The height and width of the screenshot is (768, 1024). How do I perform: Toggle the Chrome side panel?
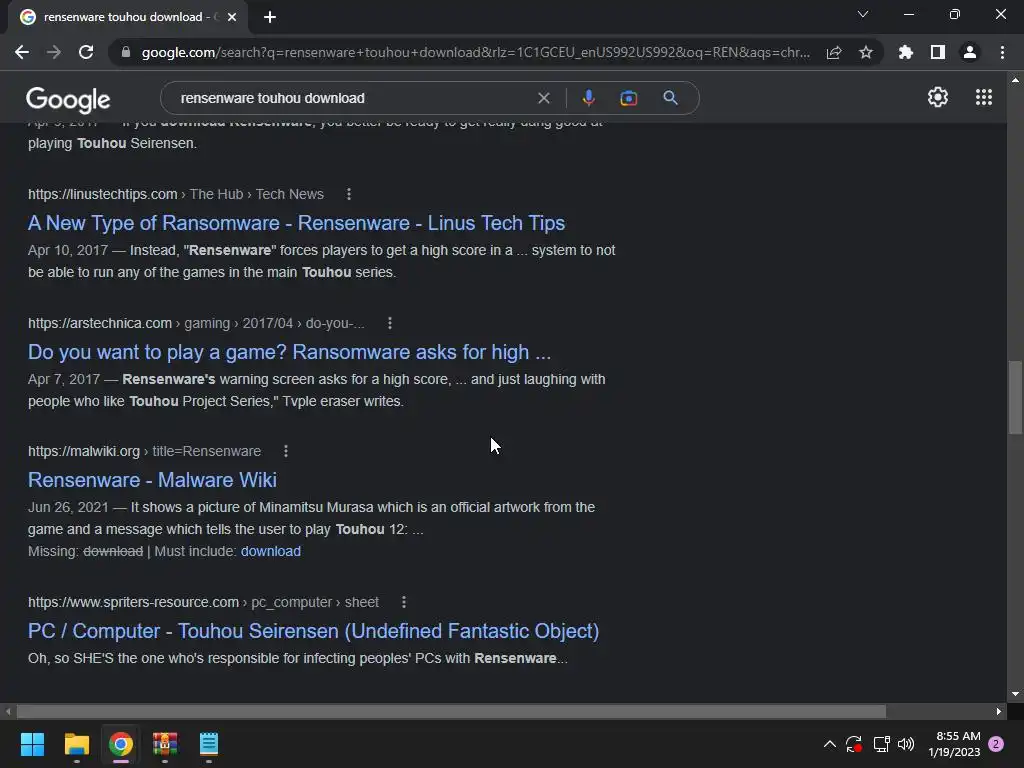click(938, 52)
